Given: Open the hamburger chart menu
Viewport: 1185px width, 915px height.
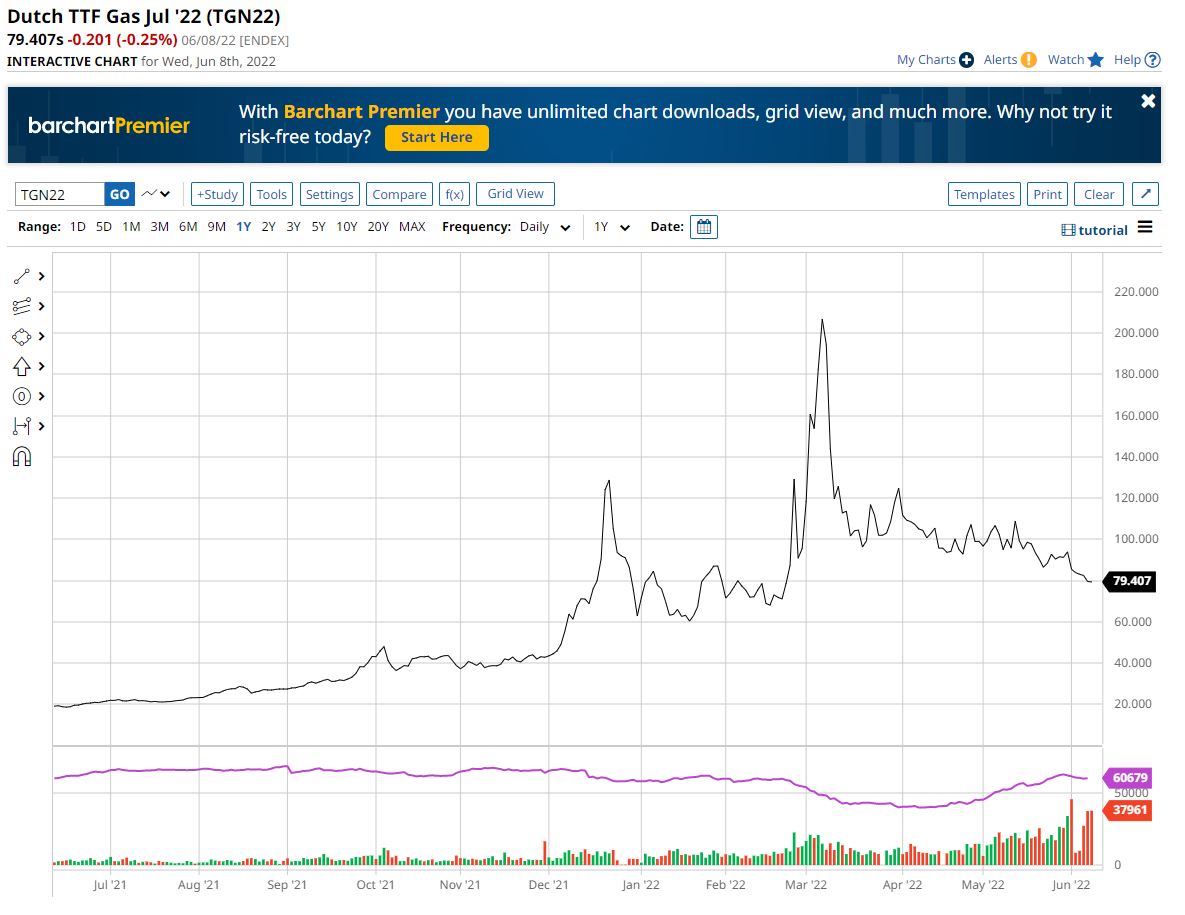Looking at the screenshot, I should pos(1145,228).
